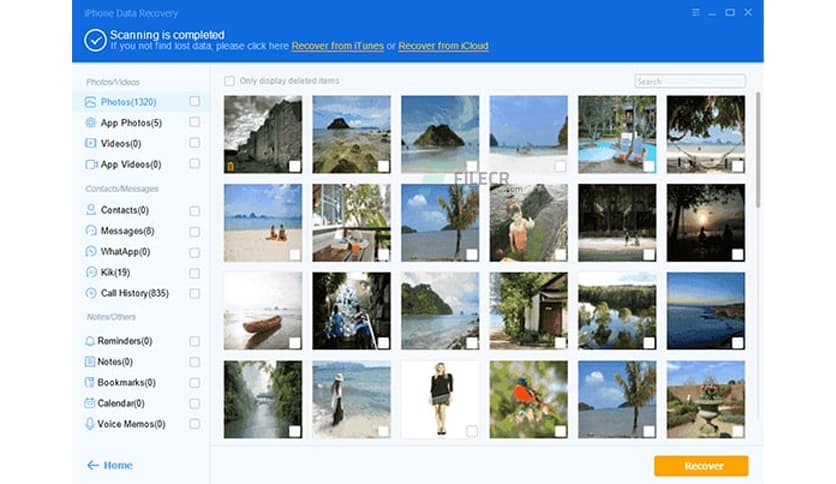This screenshot has width=836, height=484.
Task: Click the Recover from iTunes link
Action: coord(337,46)
